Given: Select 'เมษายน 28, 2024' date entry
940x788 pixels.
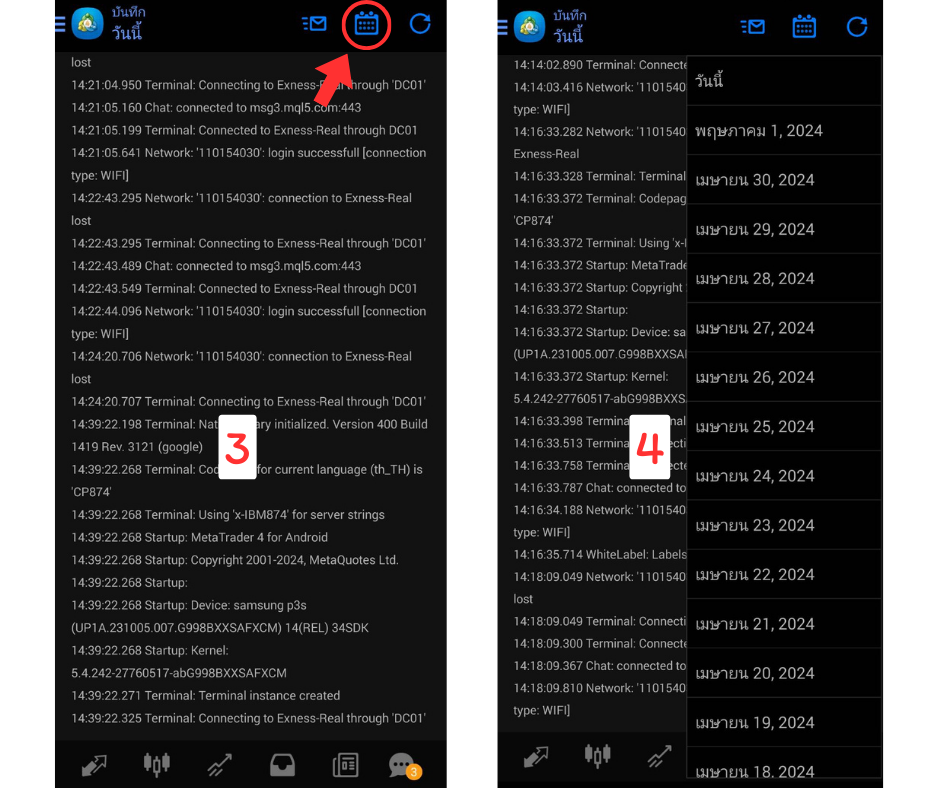Looking at the screenshot, I should point(784,278).
